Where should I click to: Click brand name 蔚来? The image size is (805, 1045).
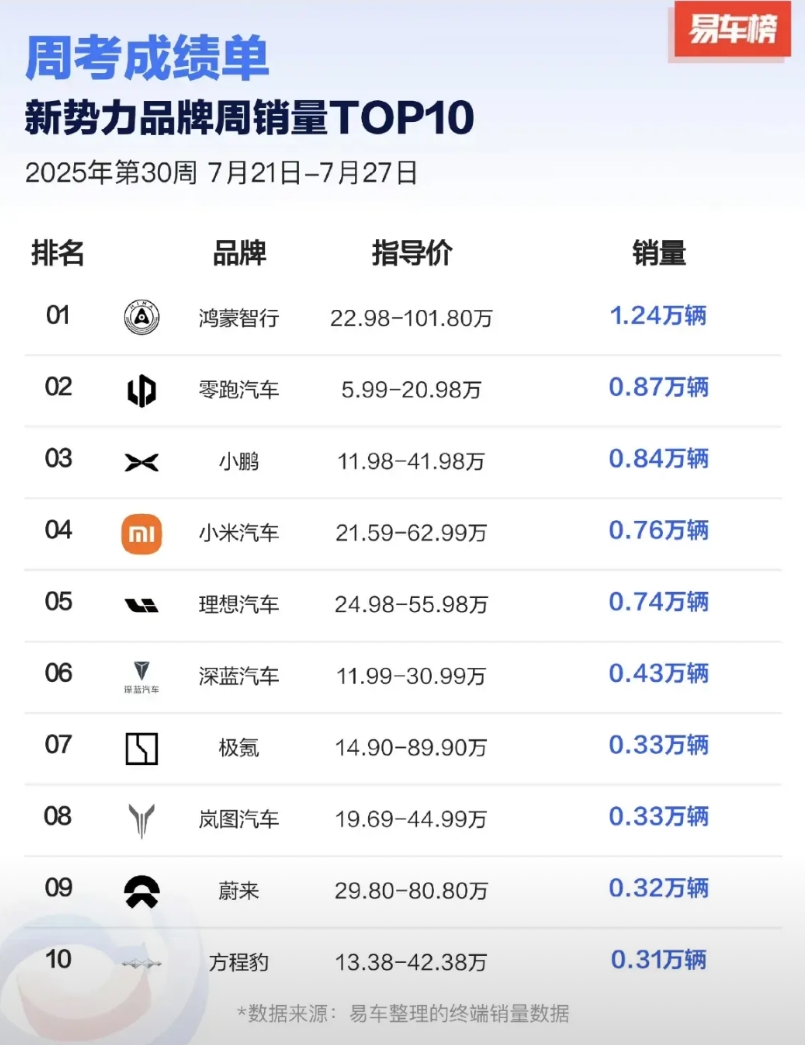pyautogui.click(x=239, y=891)
